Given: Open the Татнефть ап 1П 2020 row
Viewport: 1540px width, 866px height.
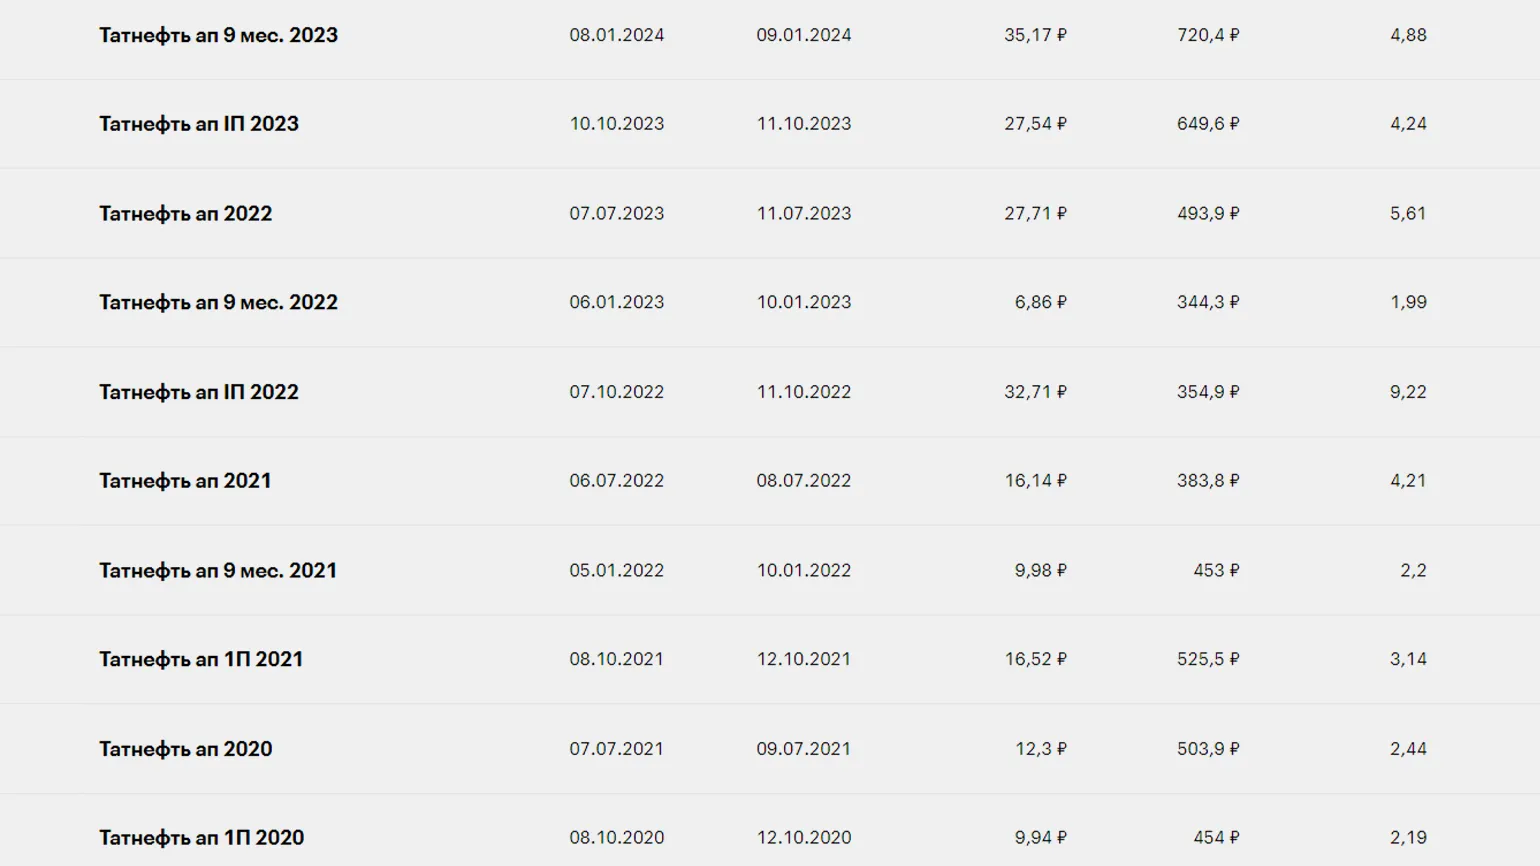Looking at the screenshot, I should point(201,838).
